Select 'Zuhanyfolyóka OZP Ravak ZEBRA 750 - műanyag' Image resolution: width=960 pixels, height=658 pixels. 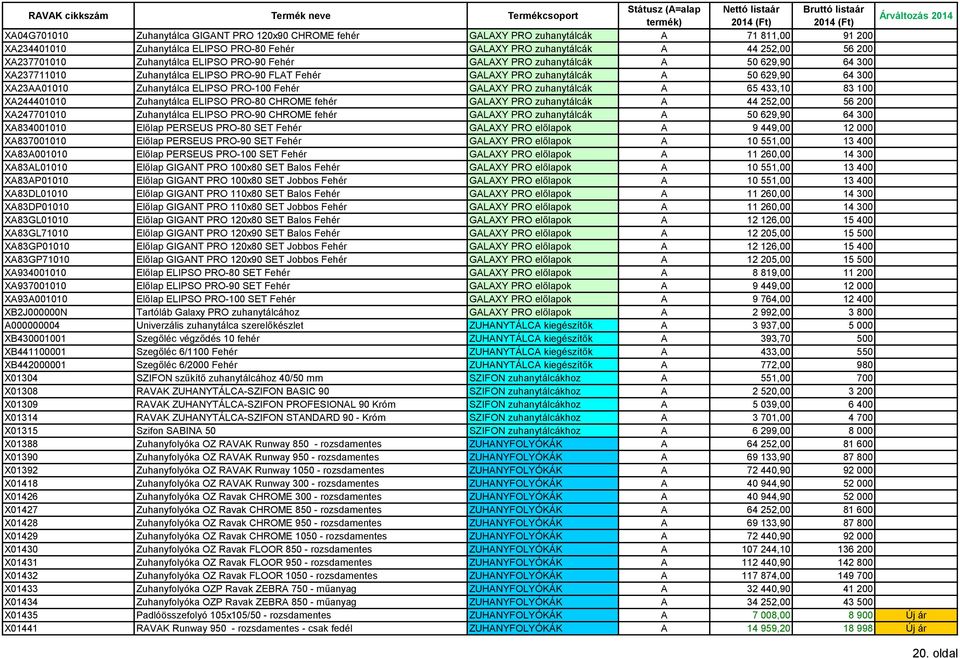click(x=301, y=588)
